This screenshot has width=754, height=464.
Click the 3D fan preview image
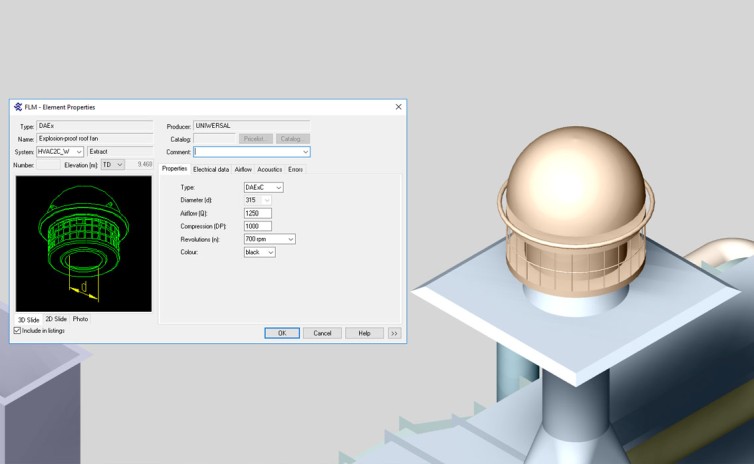pyautogui.click(x=84, y=243)
